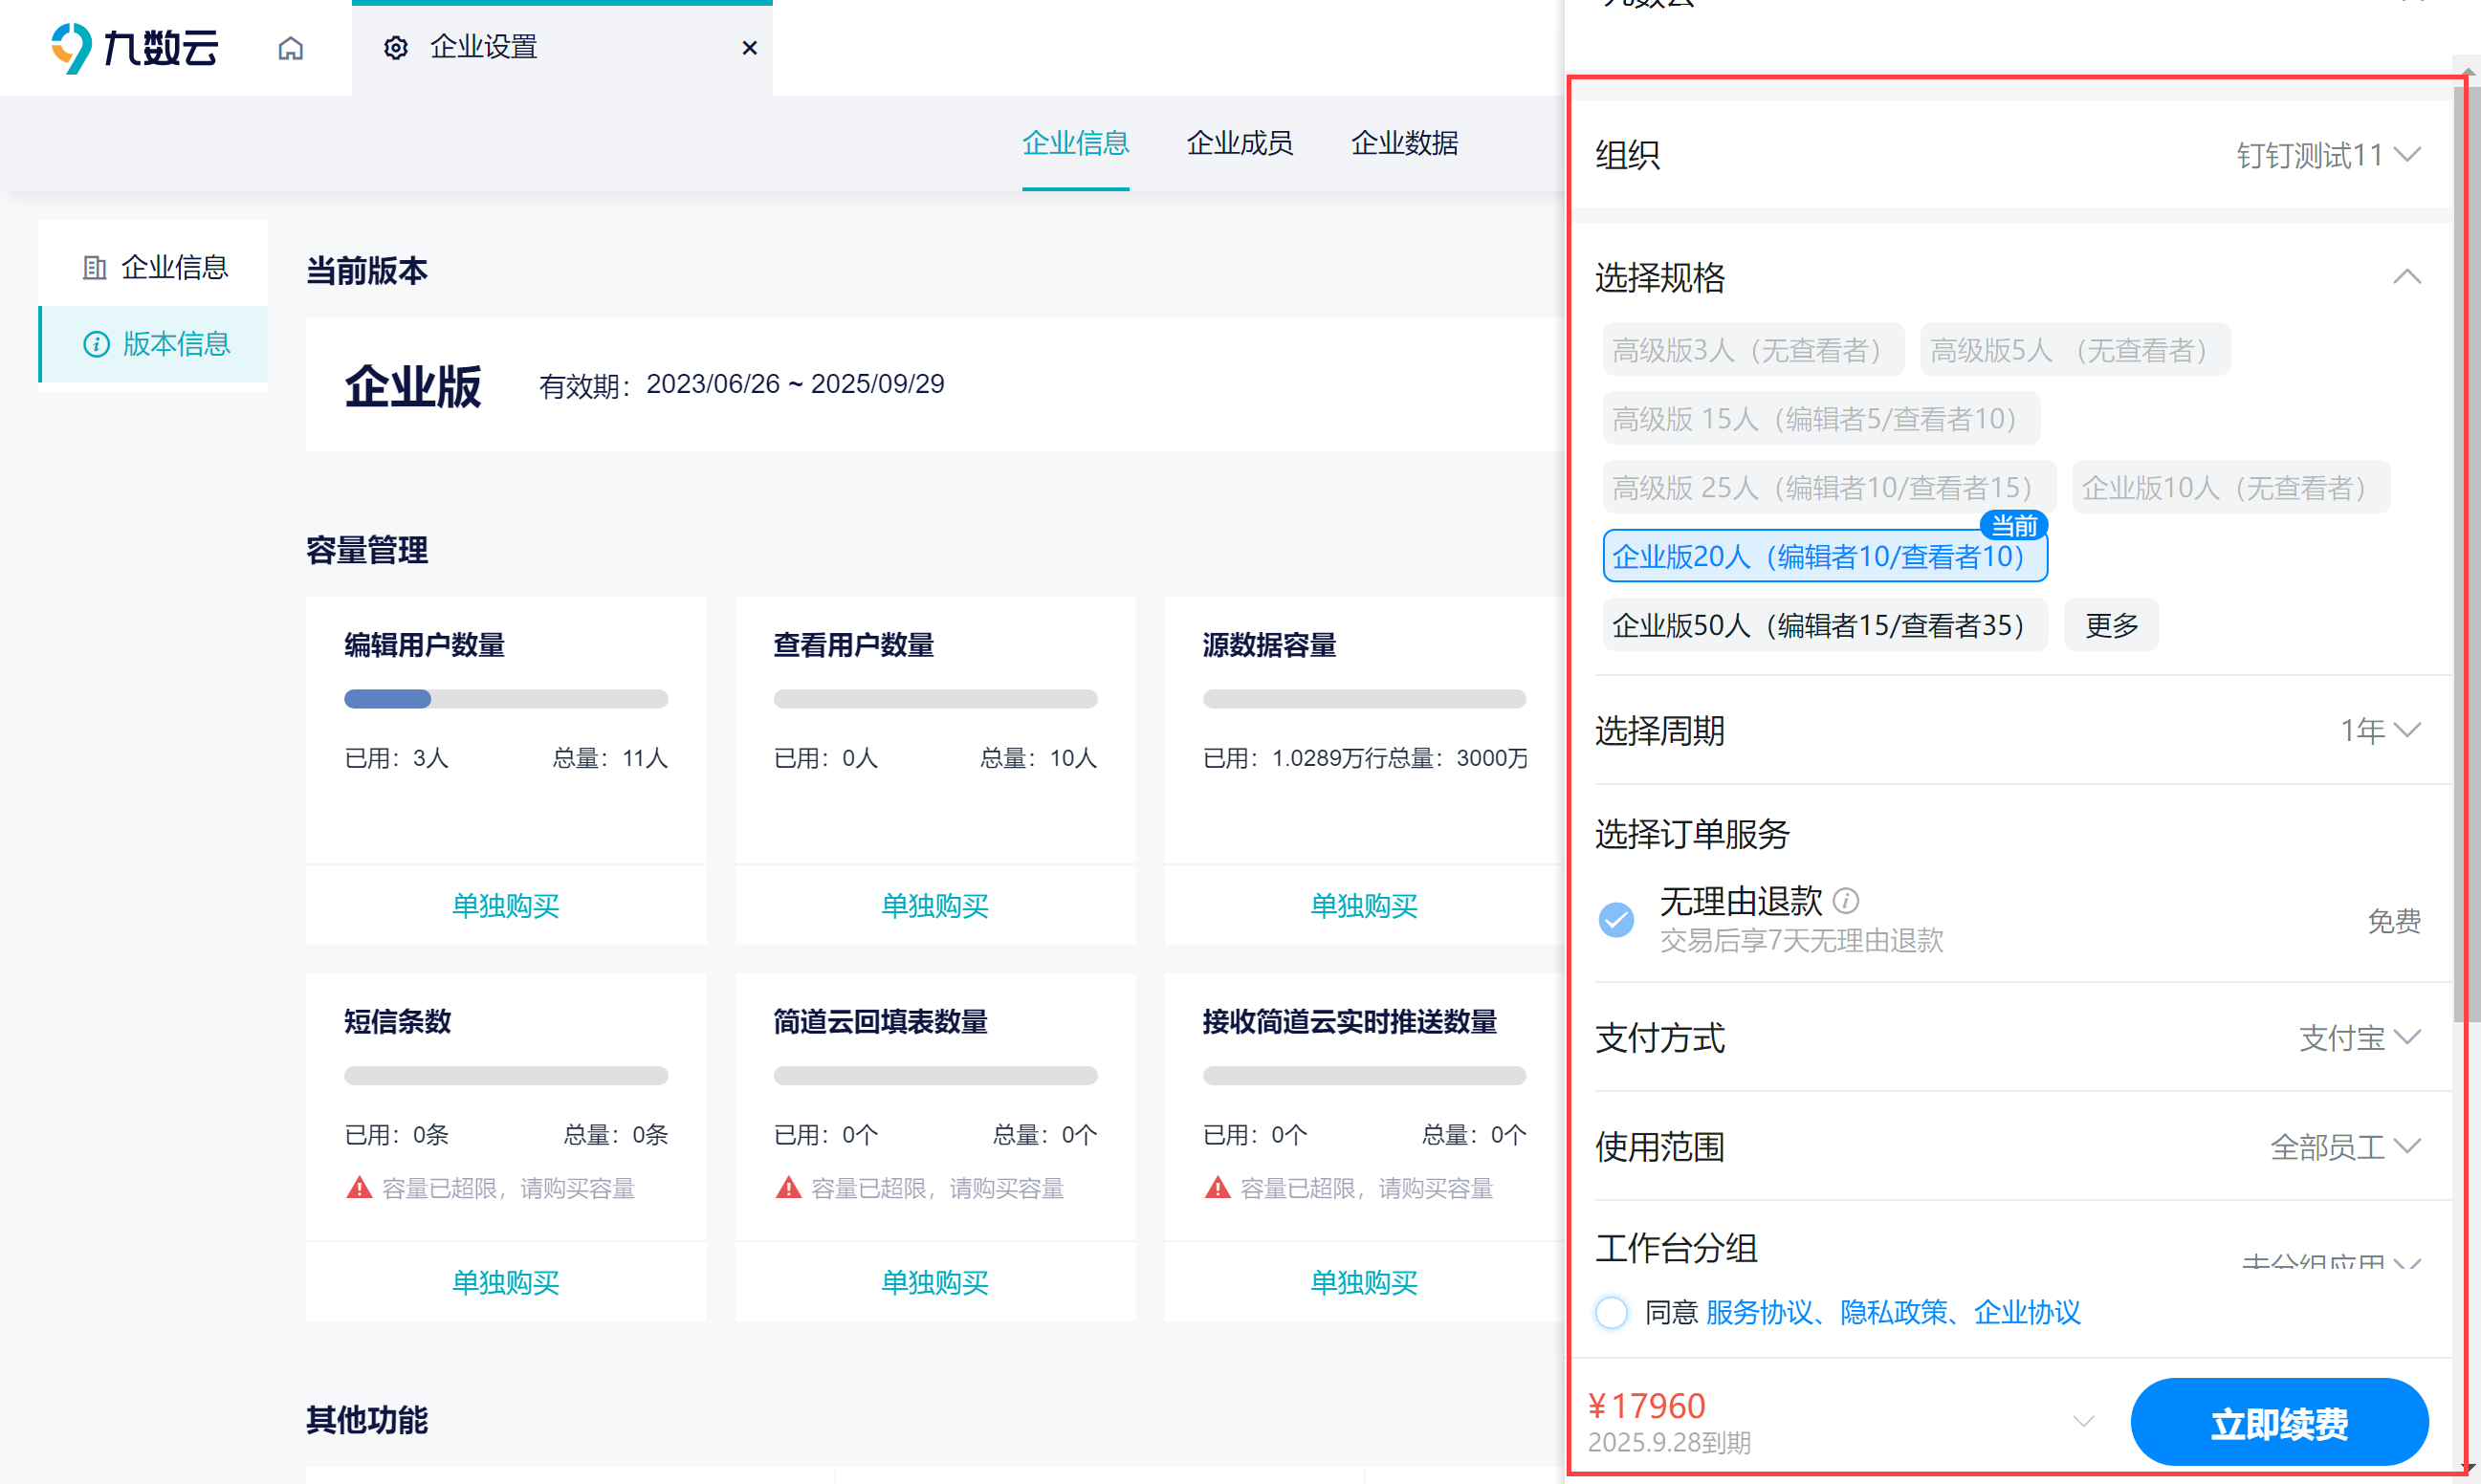Switch to the 企业数据 tab

(1403, 143)
